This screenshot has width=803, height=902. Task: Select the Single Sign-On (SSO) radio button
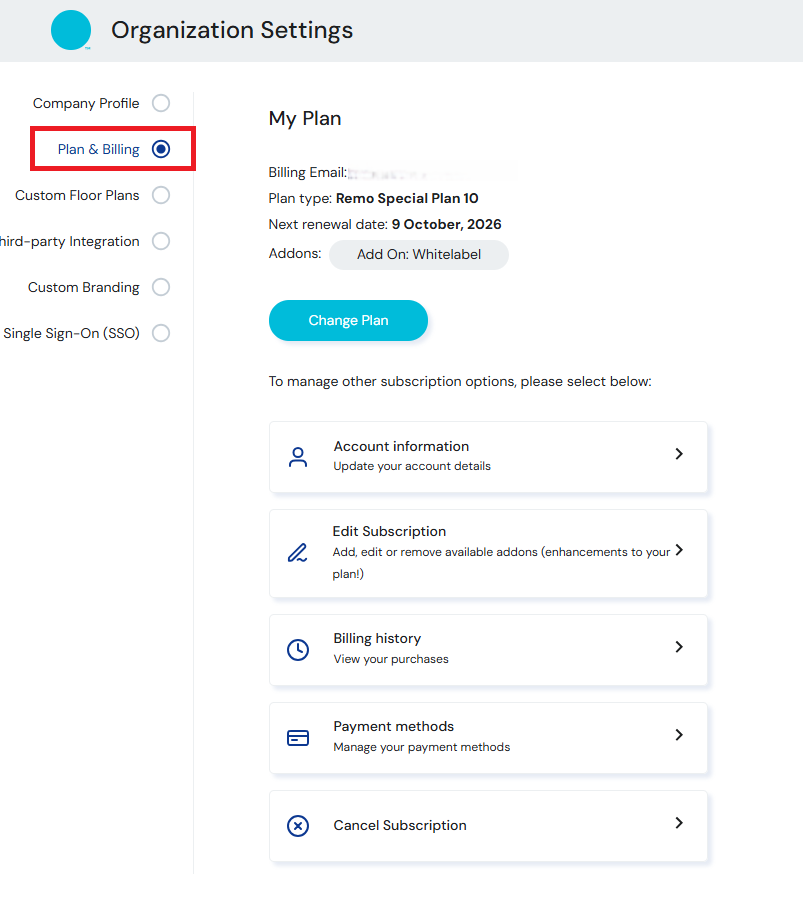[x=160, y=333]
